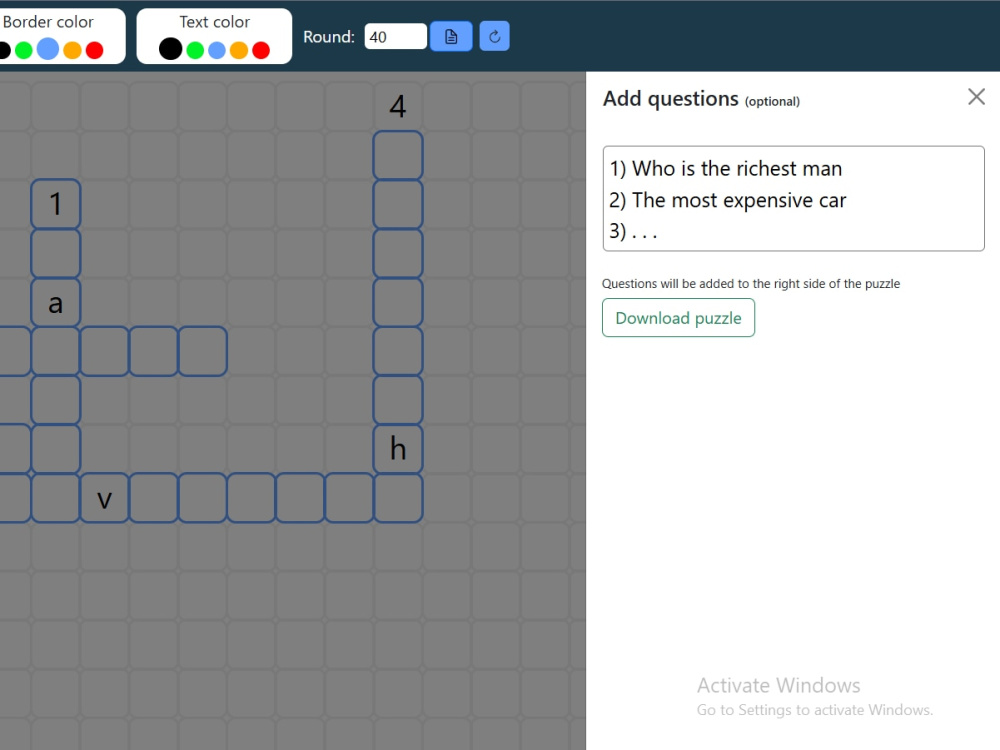
Task: Select green border color
Action: (x=24, y=50)
